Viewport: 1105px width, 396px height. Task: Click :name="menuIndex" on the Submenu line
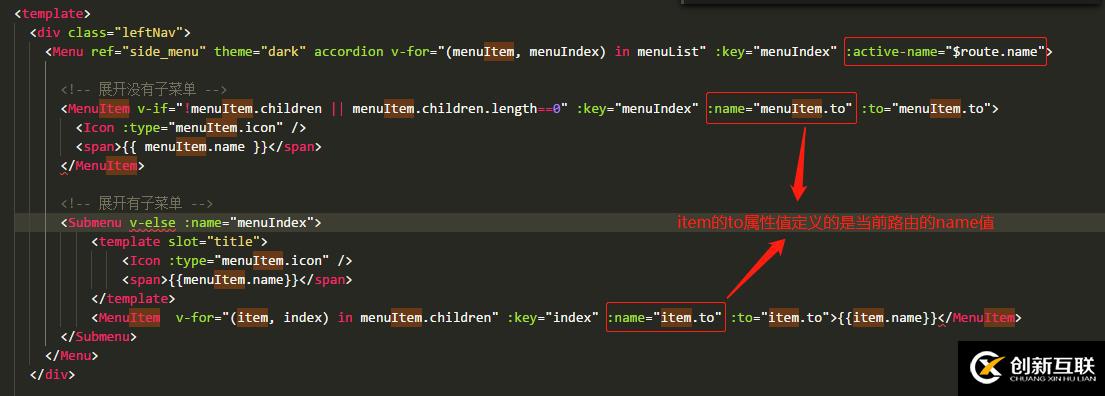tap(249, 223)
